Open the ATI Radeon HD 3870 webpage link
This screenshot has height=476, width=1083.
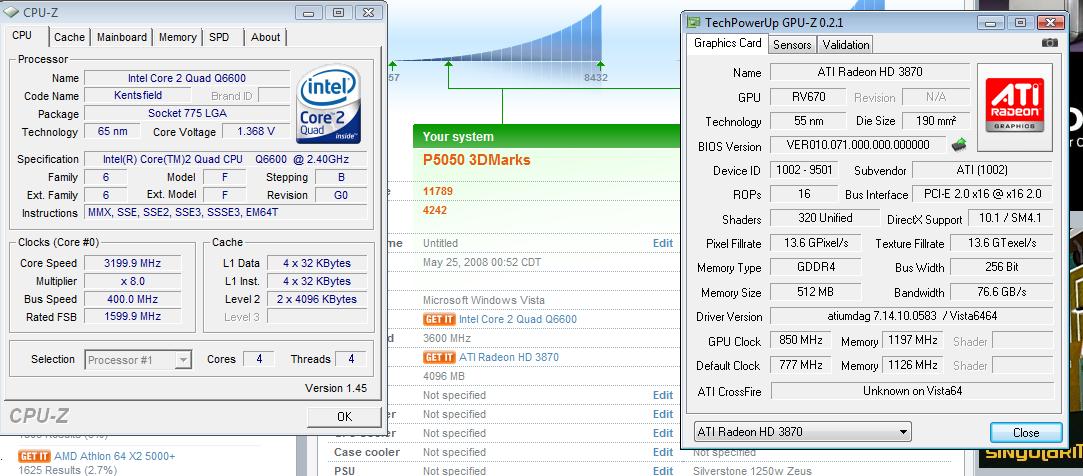[x=508, y=357]
